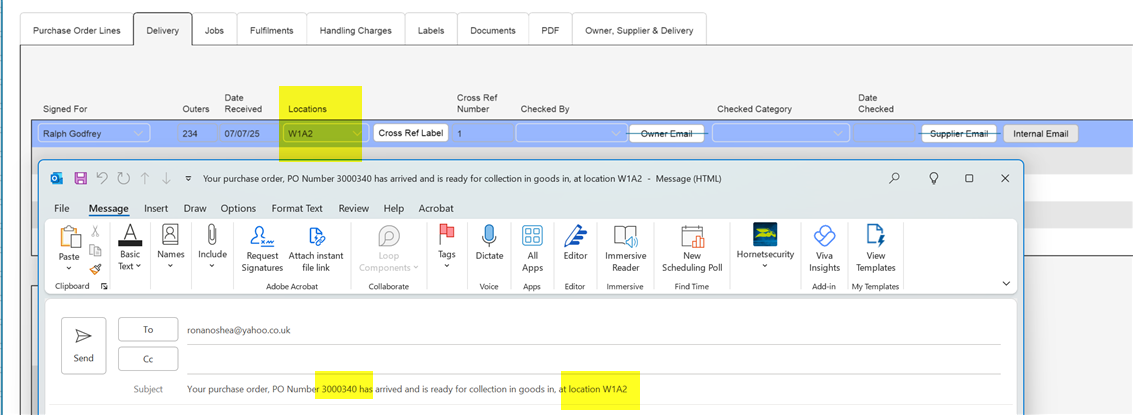Open the Documents tab

pos(493,30)
